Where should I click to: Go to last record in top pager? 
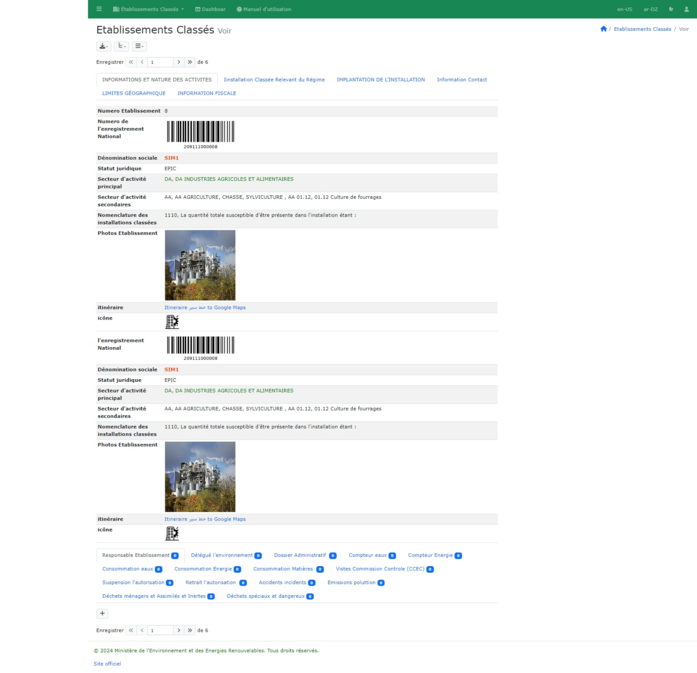pyautogui.click(x=190, y=62)
